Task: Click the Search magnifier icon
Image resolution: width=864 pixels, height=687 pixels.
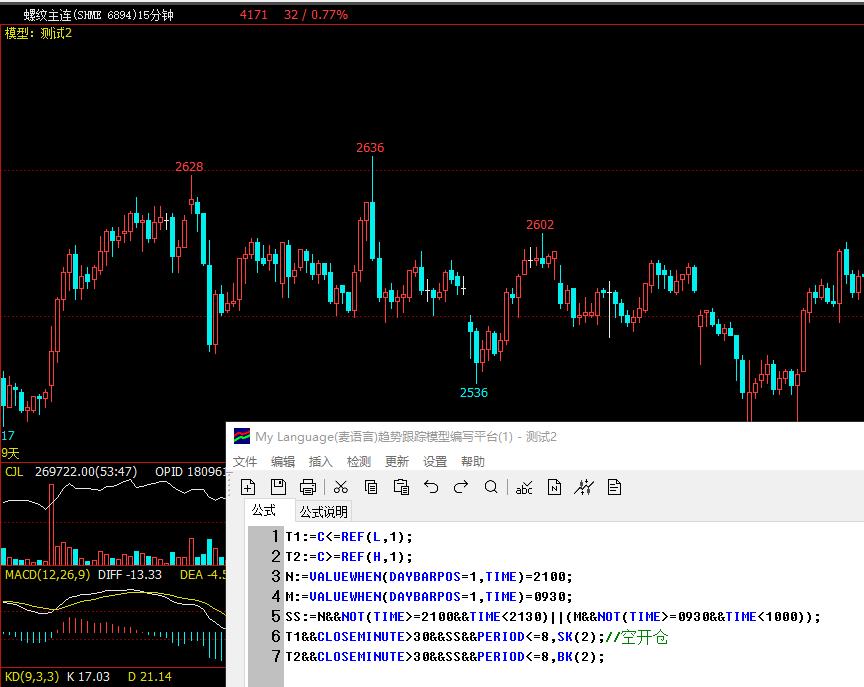Action: click(x=491, y=487)
